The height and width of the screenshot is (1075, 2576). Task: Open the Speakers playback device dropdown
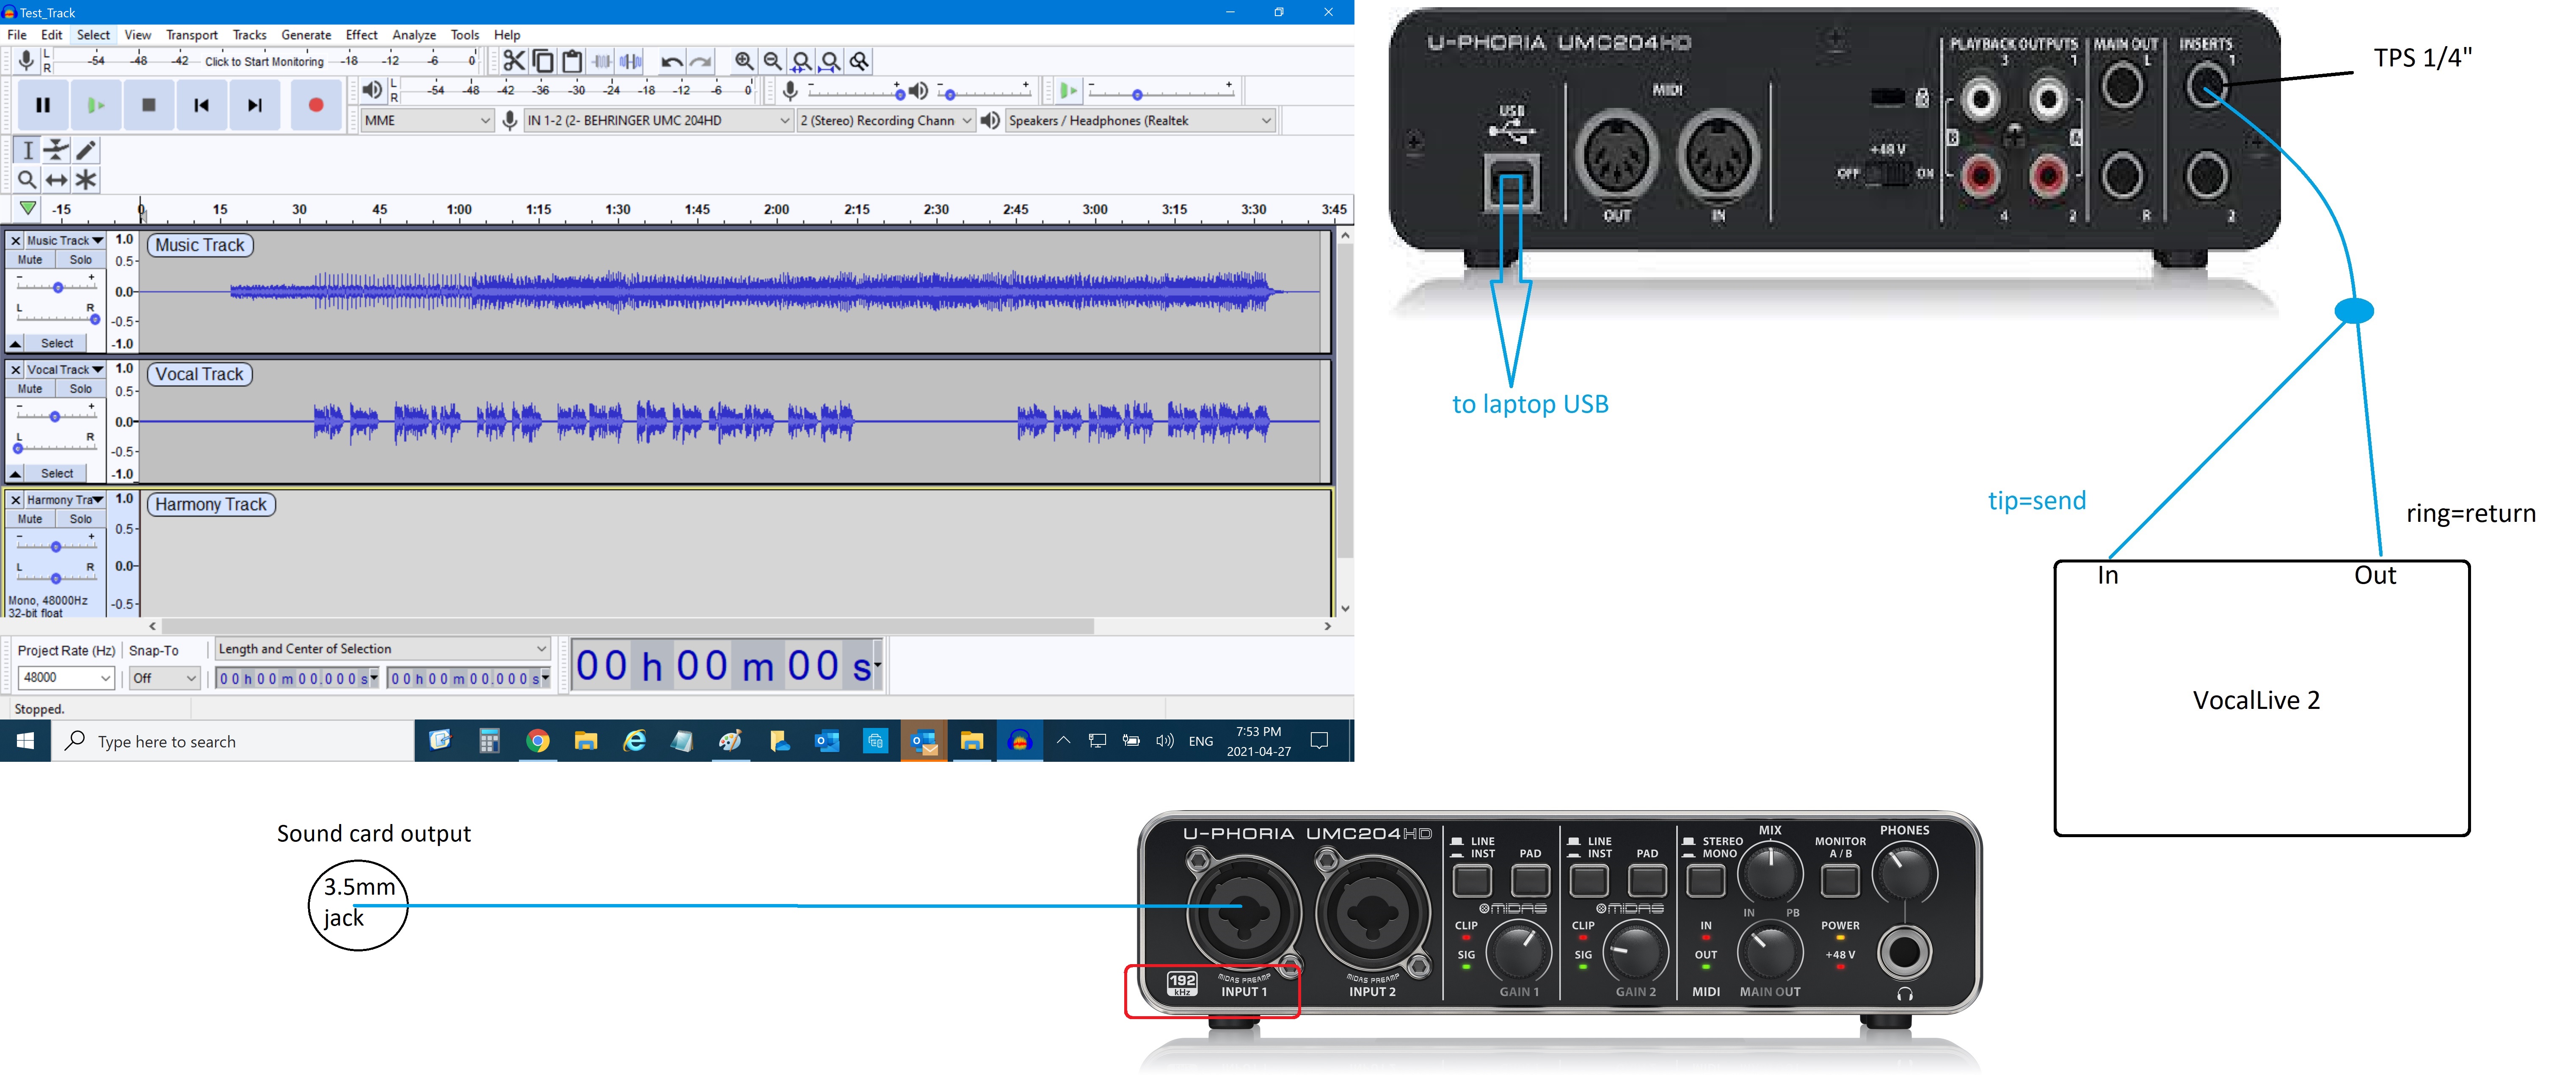coord(1140,120)
